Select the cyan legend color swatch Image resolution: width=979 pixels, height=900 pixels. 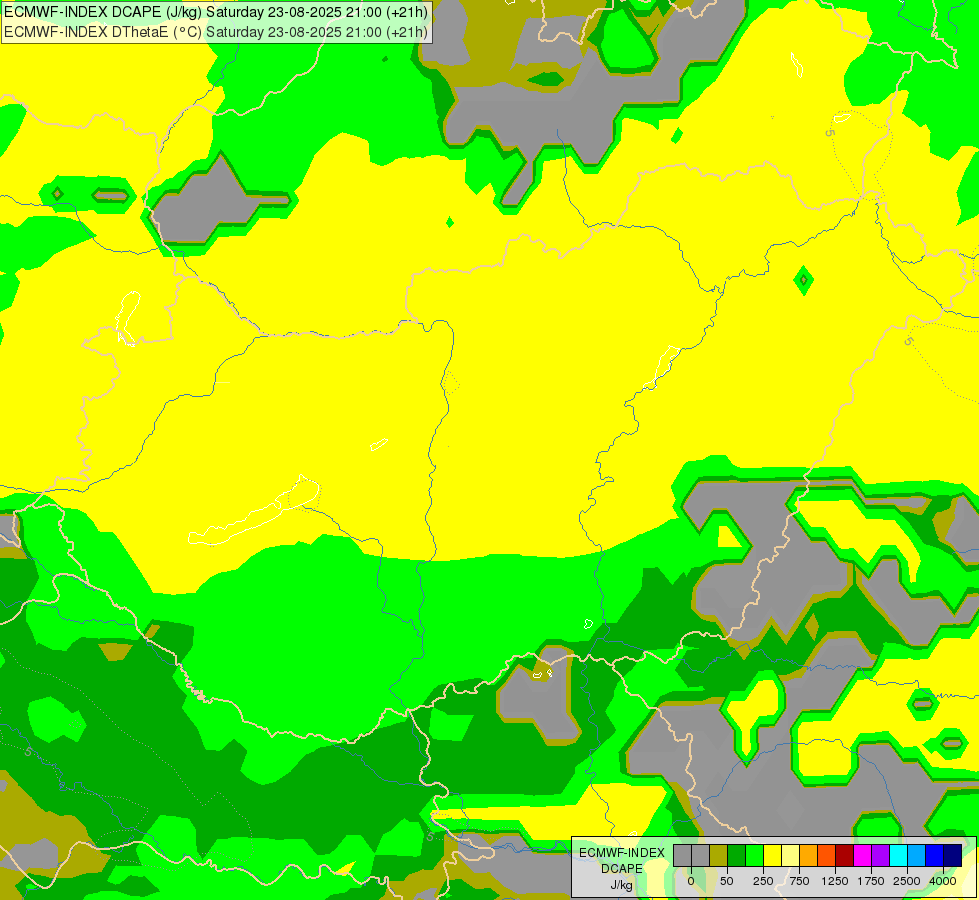coord(898,855)
